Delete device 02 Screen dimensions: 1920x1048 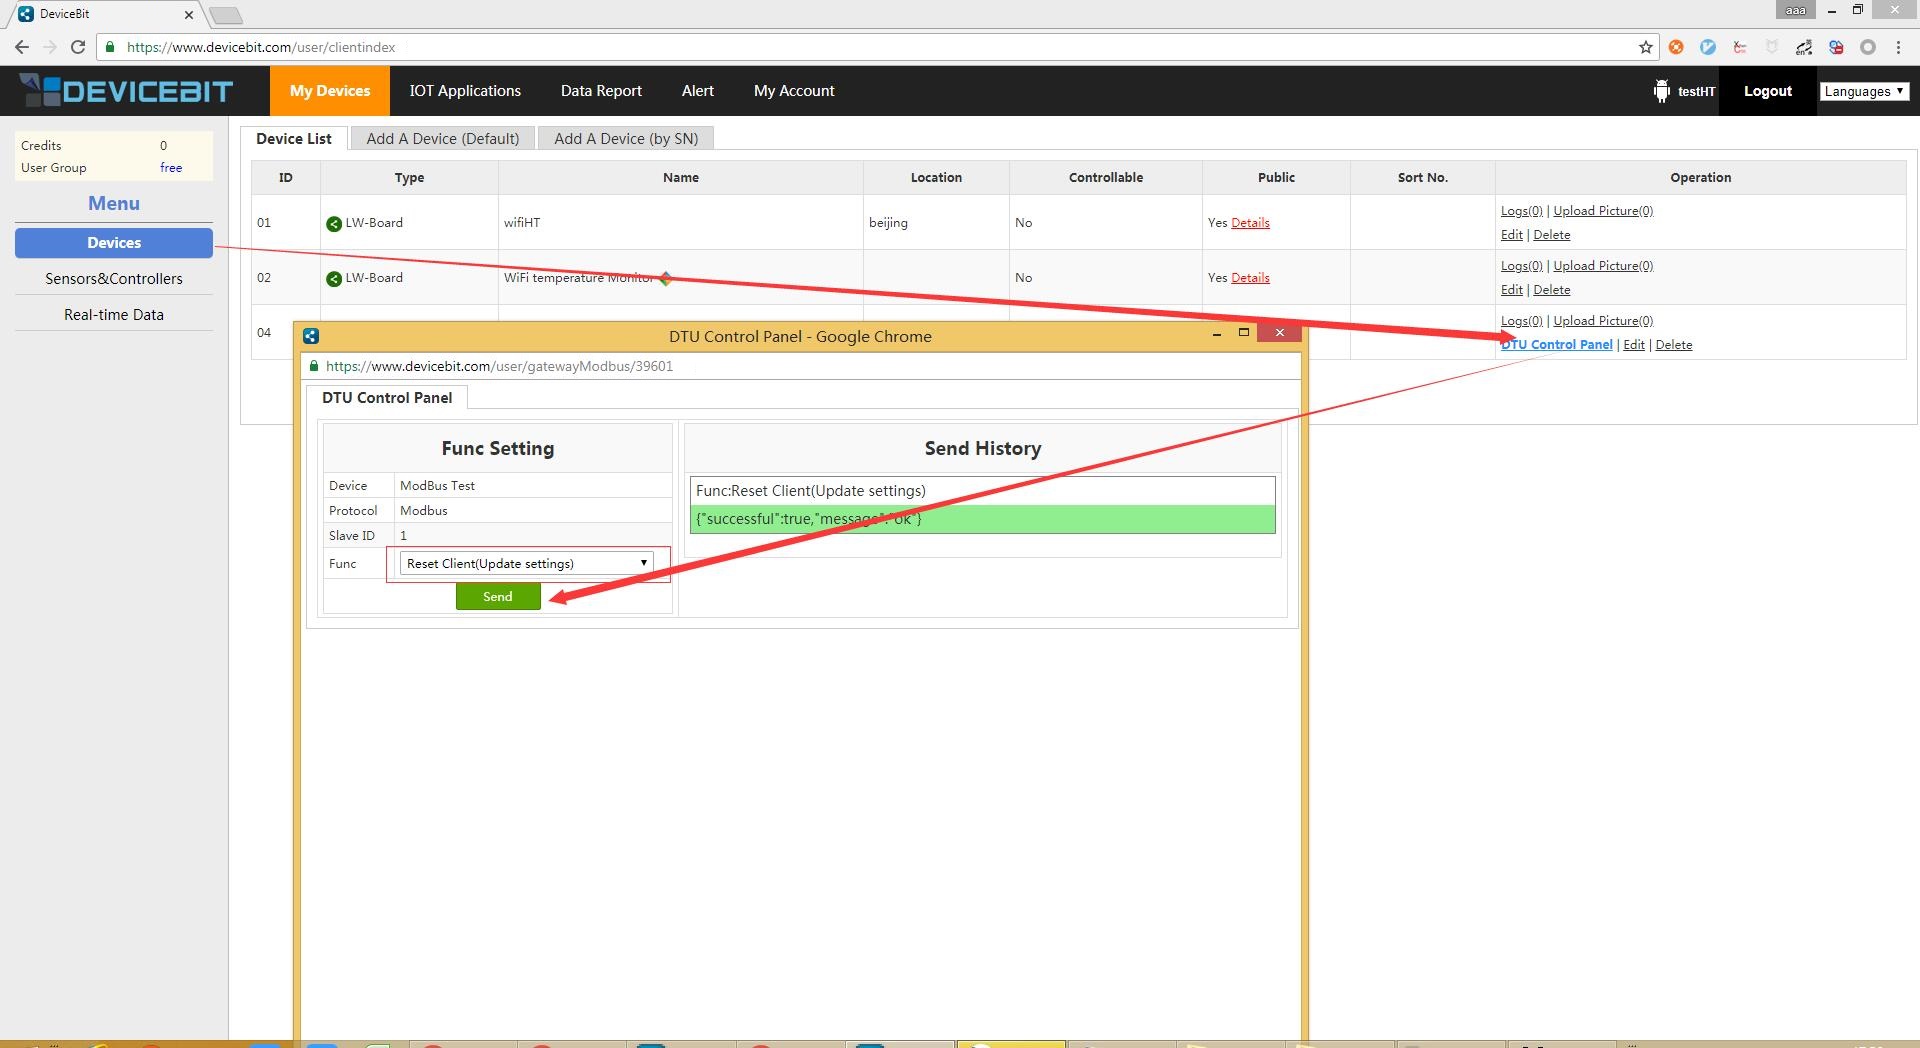coord(1551,290)
